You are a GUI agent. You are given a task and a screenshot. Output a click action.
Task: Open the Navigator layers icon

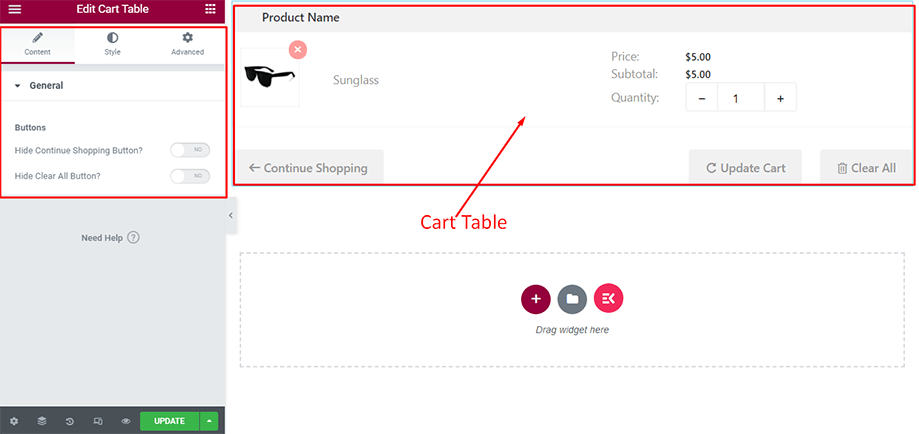[42, 421]
